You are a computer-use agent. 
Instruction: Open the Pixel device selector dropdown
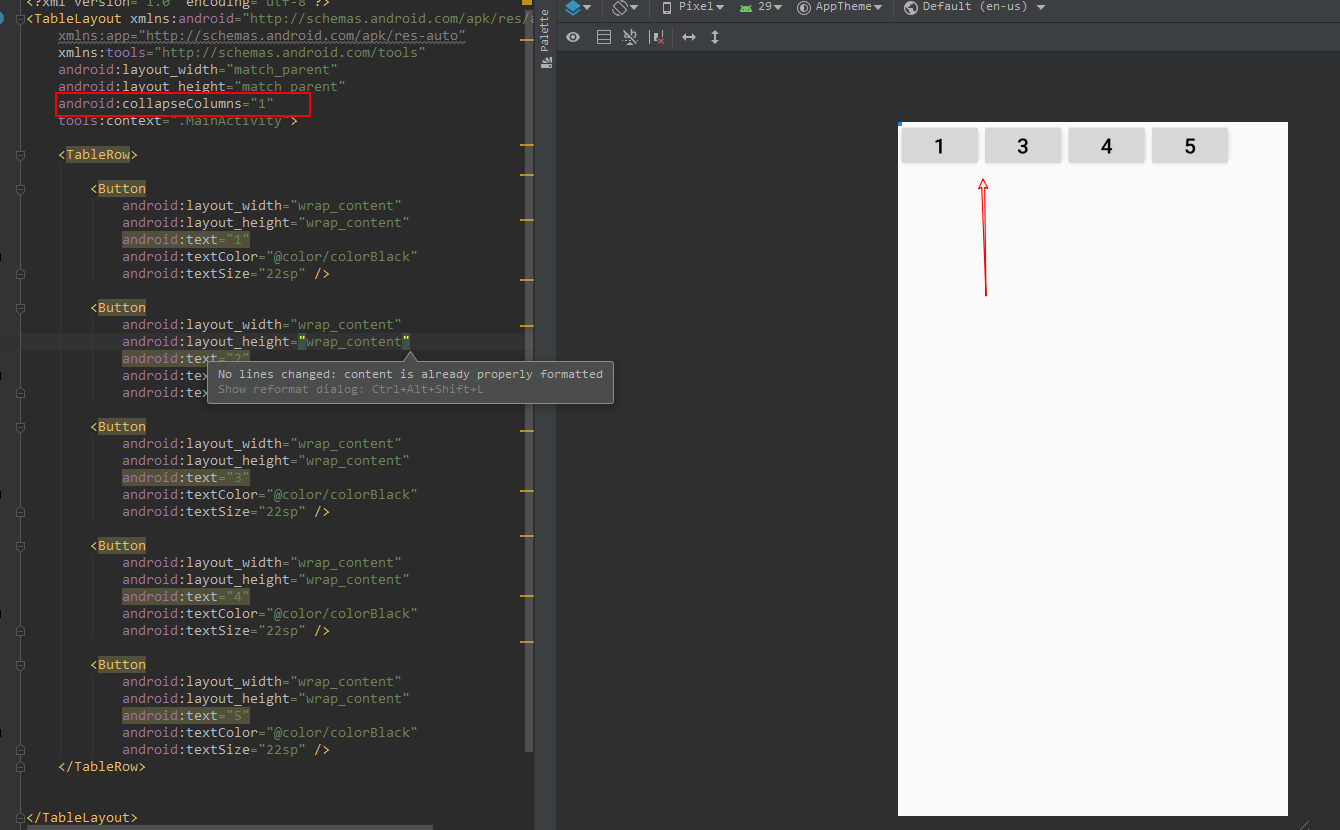pyautogui.click(x=693, y=7)
